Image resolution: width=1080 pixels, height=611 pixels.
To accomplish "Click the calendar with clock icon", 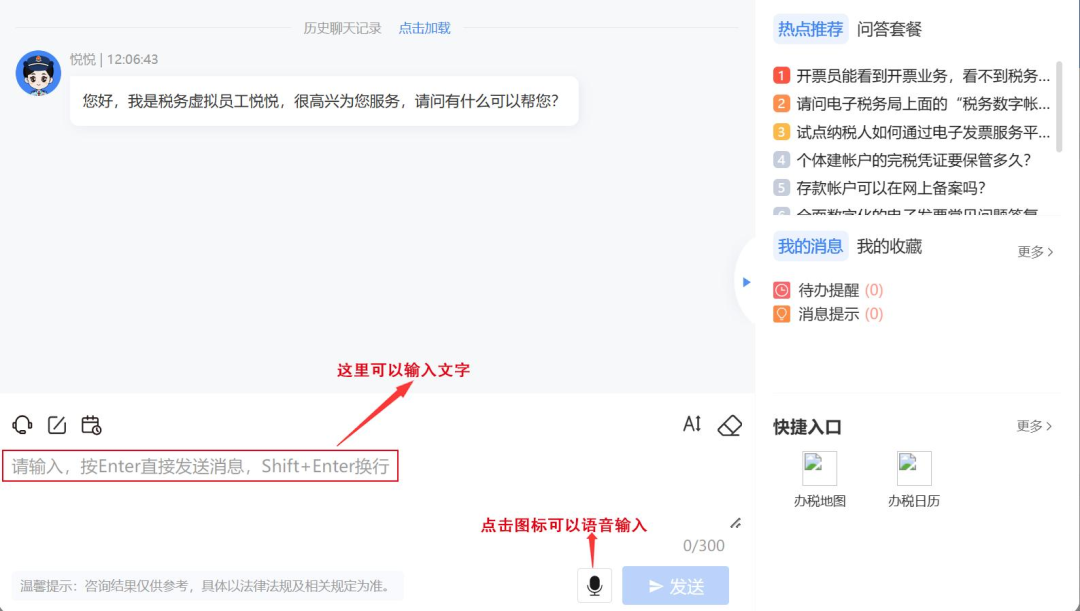I will click(91, 425).
